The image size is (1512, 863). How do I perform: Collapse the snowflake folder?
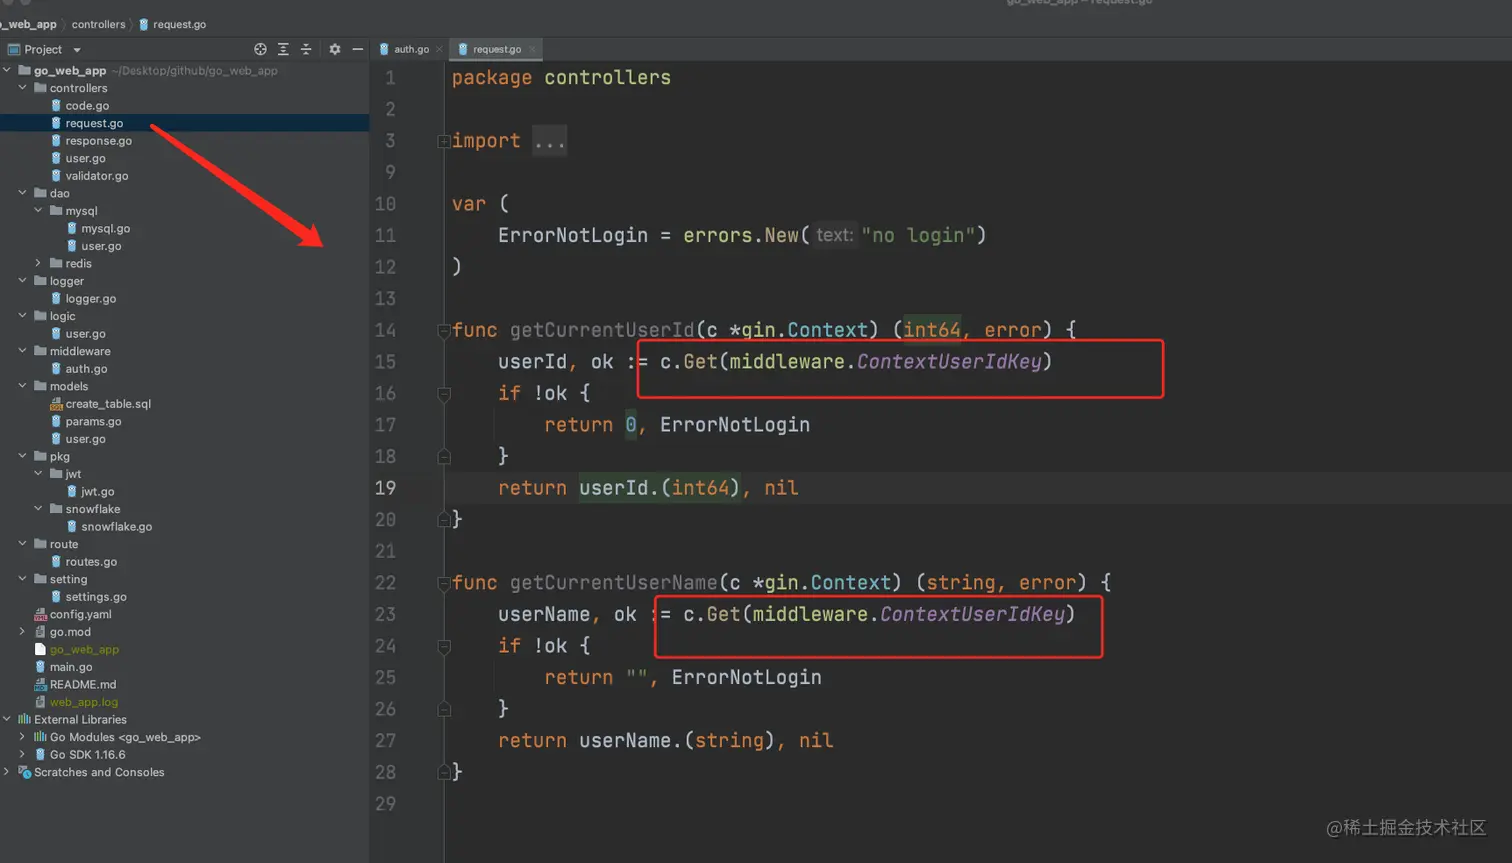(39, 509)
